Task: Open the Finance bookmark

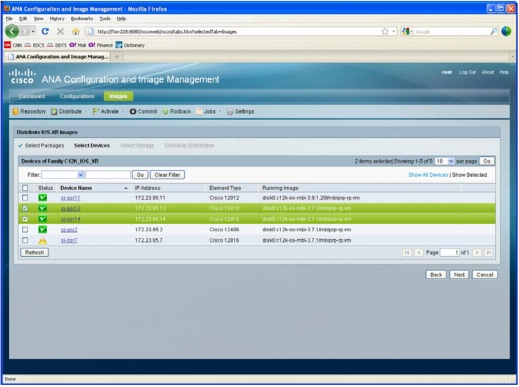Action: tap(101, 45)
